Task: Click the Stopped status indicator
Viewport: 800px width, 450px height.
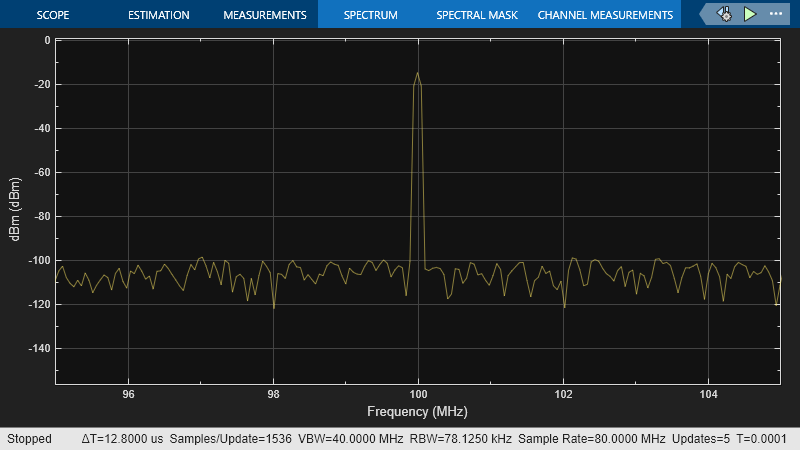Action: (x=29, y=439)
